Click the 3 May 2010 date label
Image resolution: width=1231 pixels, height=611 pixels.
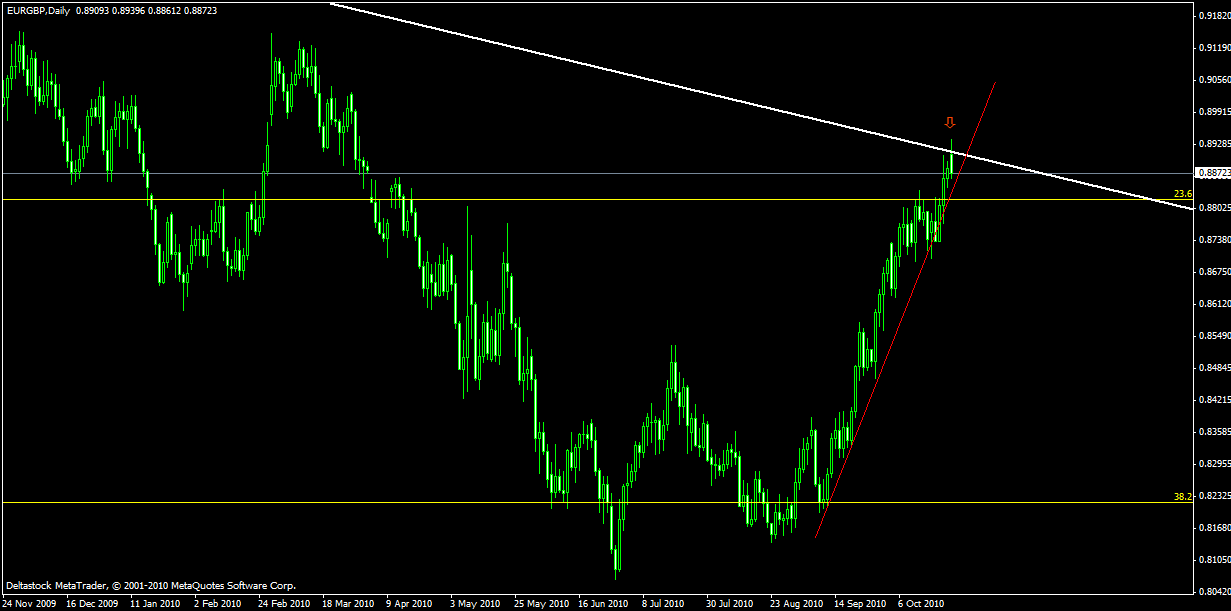(x=476, y=604)
